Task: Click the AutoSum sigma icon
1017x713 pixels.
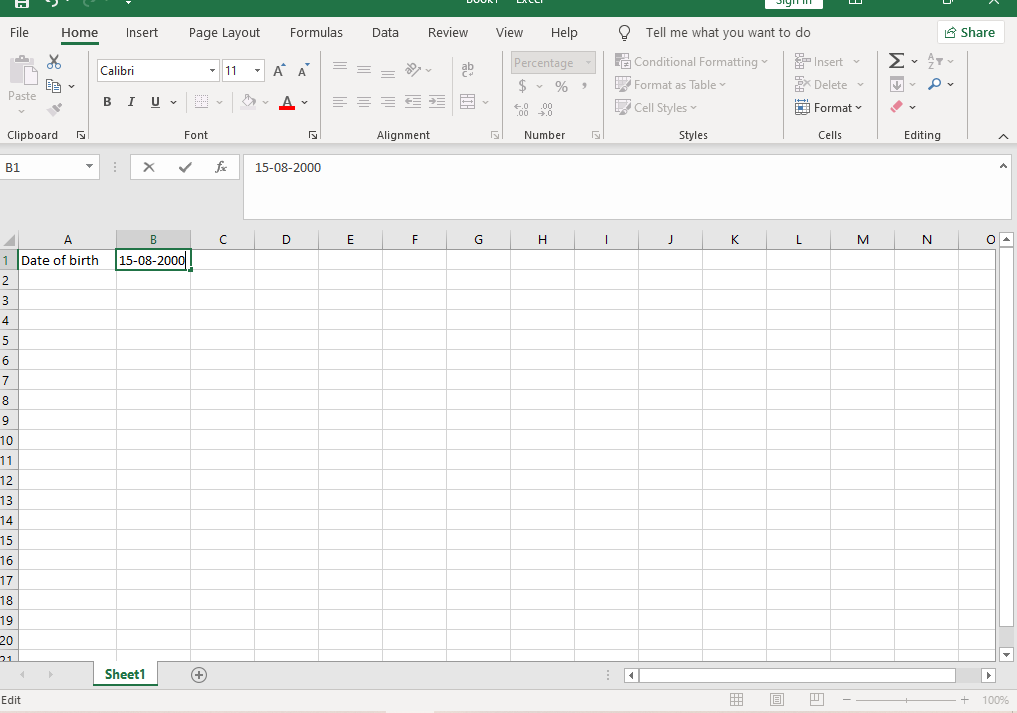Action: pos(896,62)
